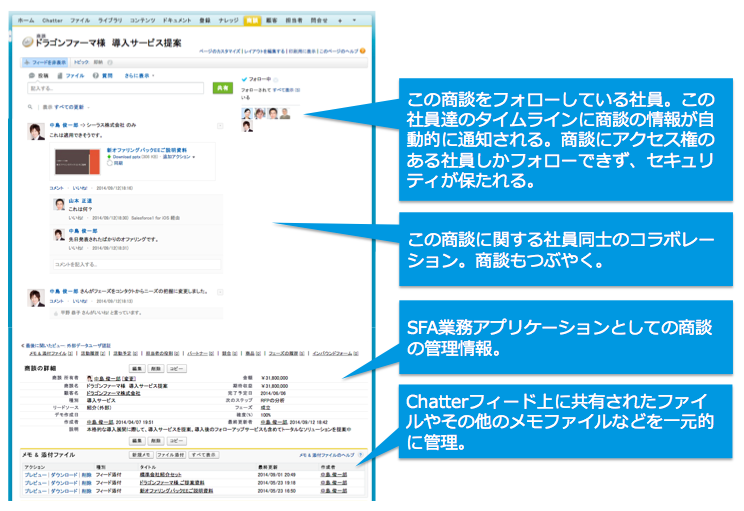Click the 新規メモ button
Viewport: 744px width, 511px height.
(141, 455)
